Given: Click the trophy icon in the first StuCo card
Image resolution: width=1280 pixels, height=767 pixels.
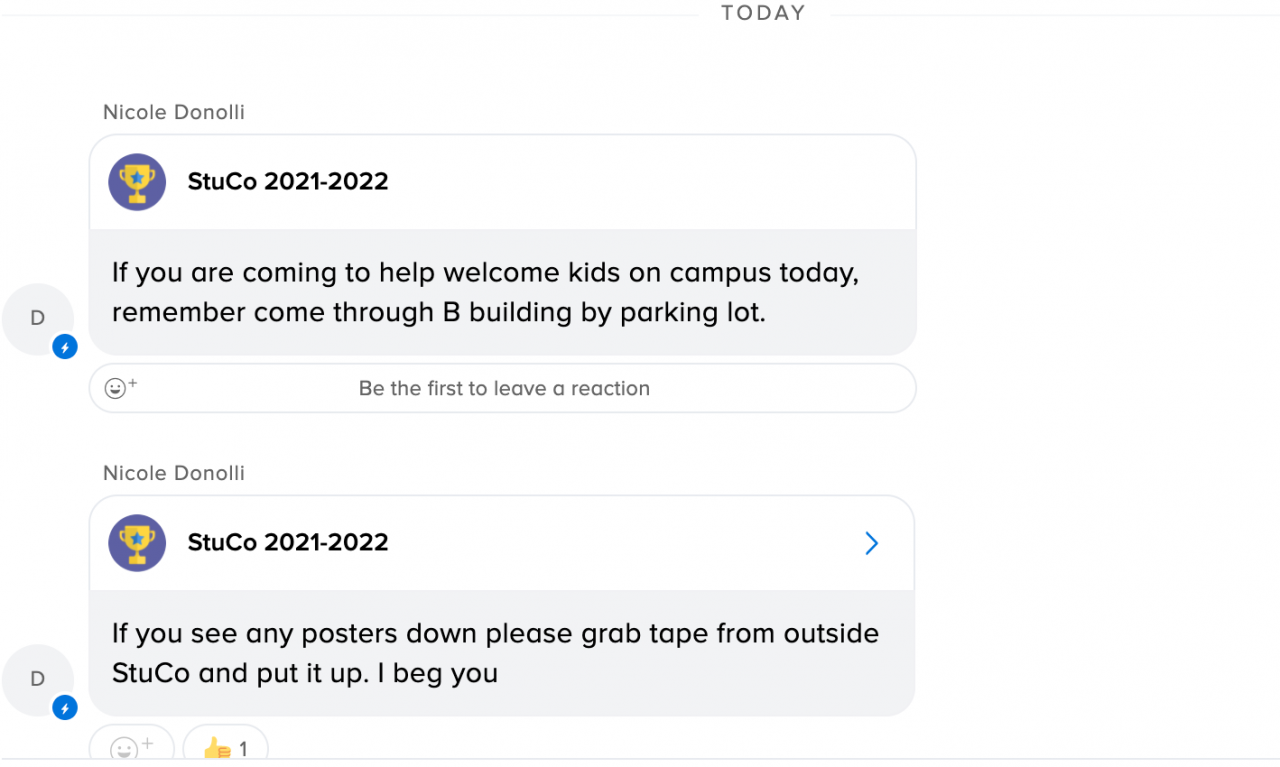Looking at the screenshot, I should (x=137, y=182).
